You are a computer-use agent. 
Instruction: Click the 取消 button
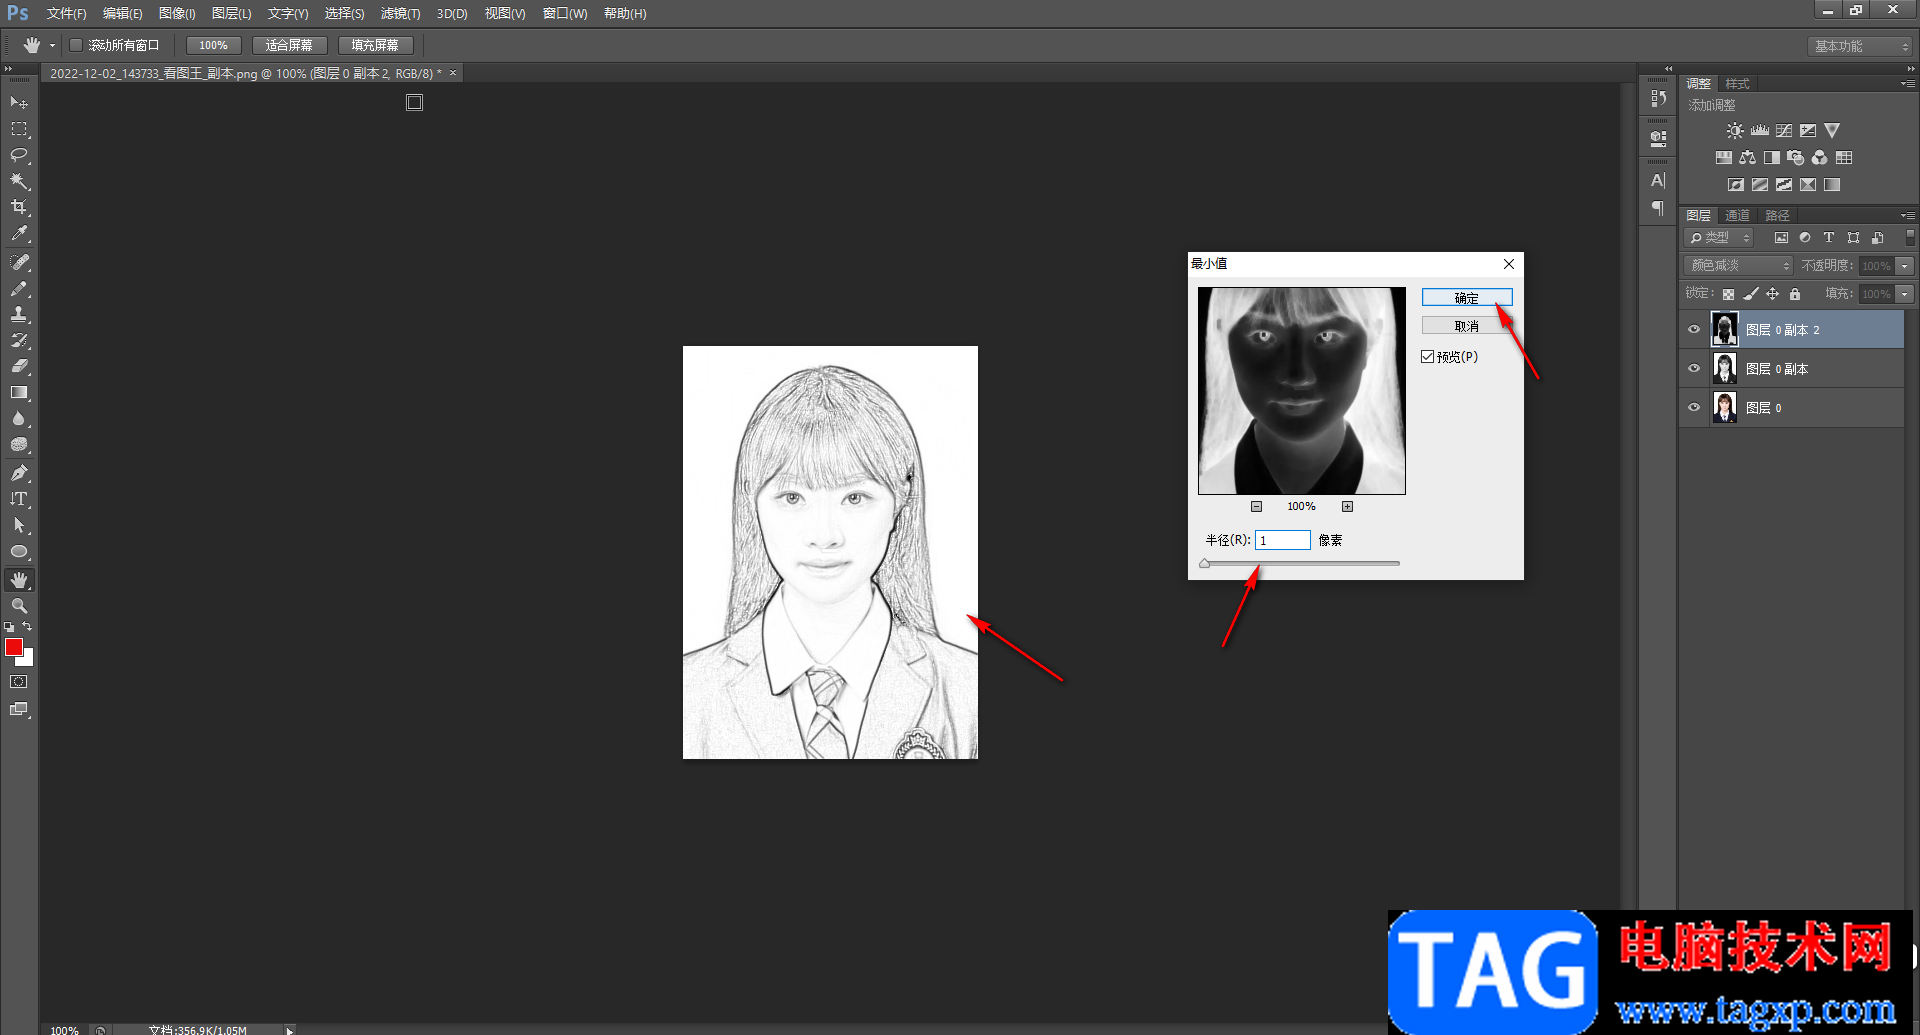pyautogui.click(x=1467, y=326)
